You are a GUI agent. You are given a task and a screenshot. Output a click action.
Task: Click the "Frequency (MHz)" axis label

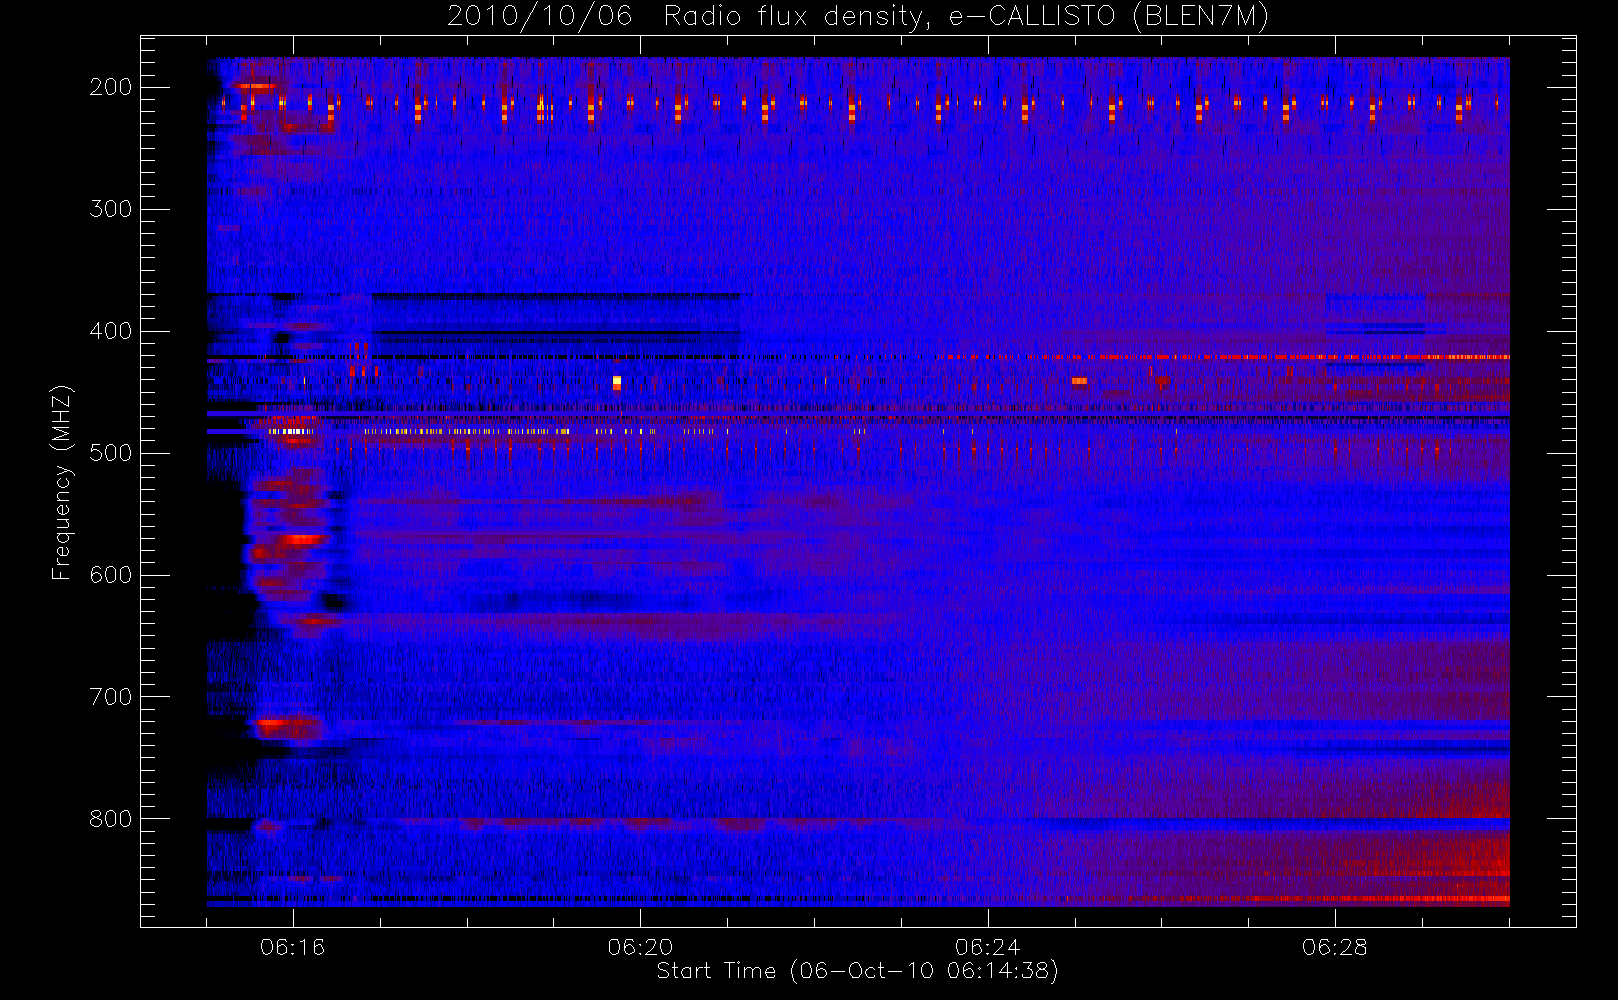pyautogui.click(x=62, y=482)
